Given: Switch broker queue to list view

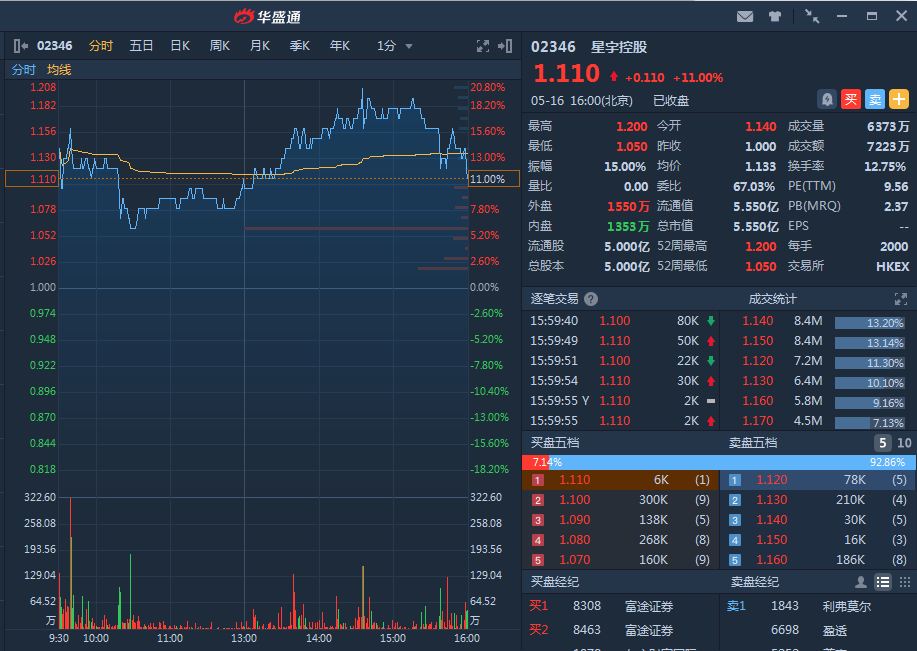Looking at the screenshot, I should coord(883,582).
